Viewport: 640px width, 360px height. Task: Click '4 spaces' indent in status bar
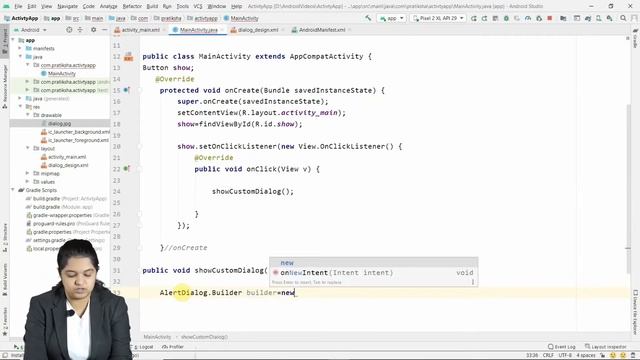click(586, 355)
